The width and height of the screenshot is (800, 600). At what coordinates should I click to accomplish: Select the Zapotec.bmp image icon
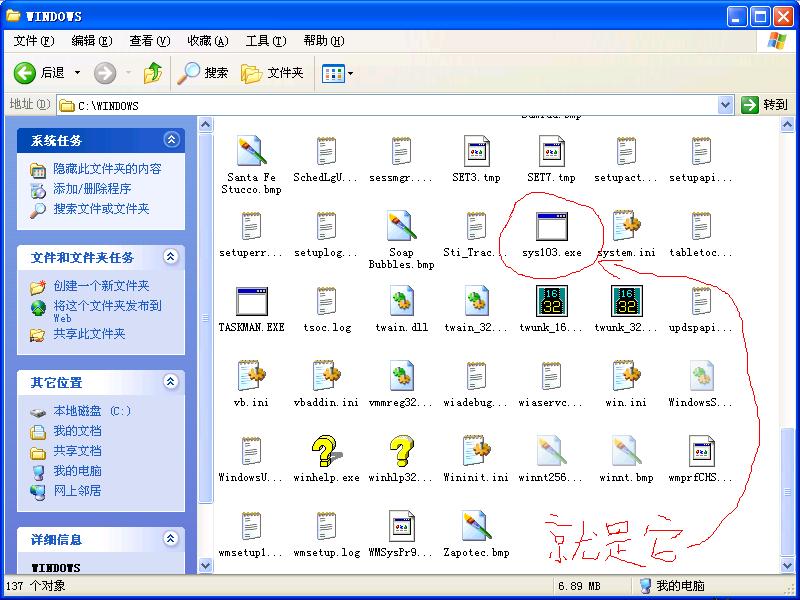tap(477, 526)
